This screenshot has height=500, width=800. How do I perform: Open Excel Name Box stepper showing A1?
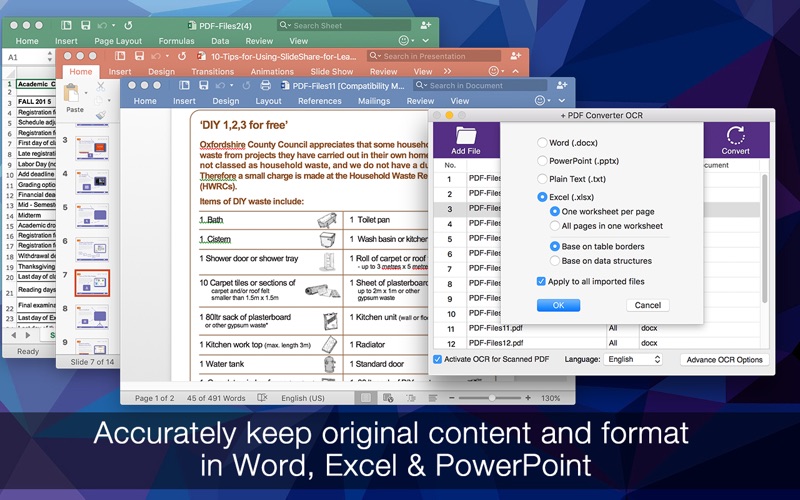[49, 56]
